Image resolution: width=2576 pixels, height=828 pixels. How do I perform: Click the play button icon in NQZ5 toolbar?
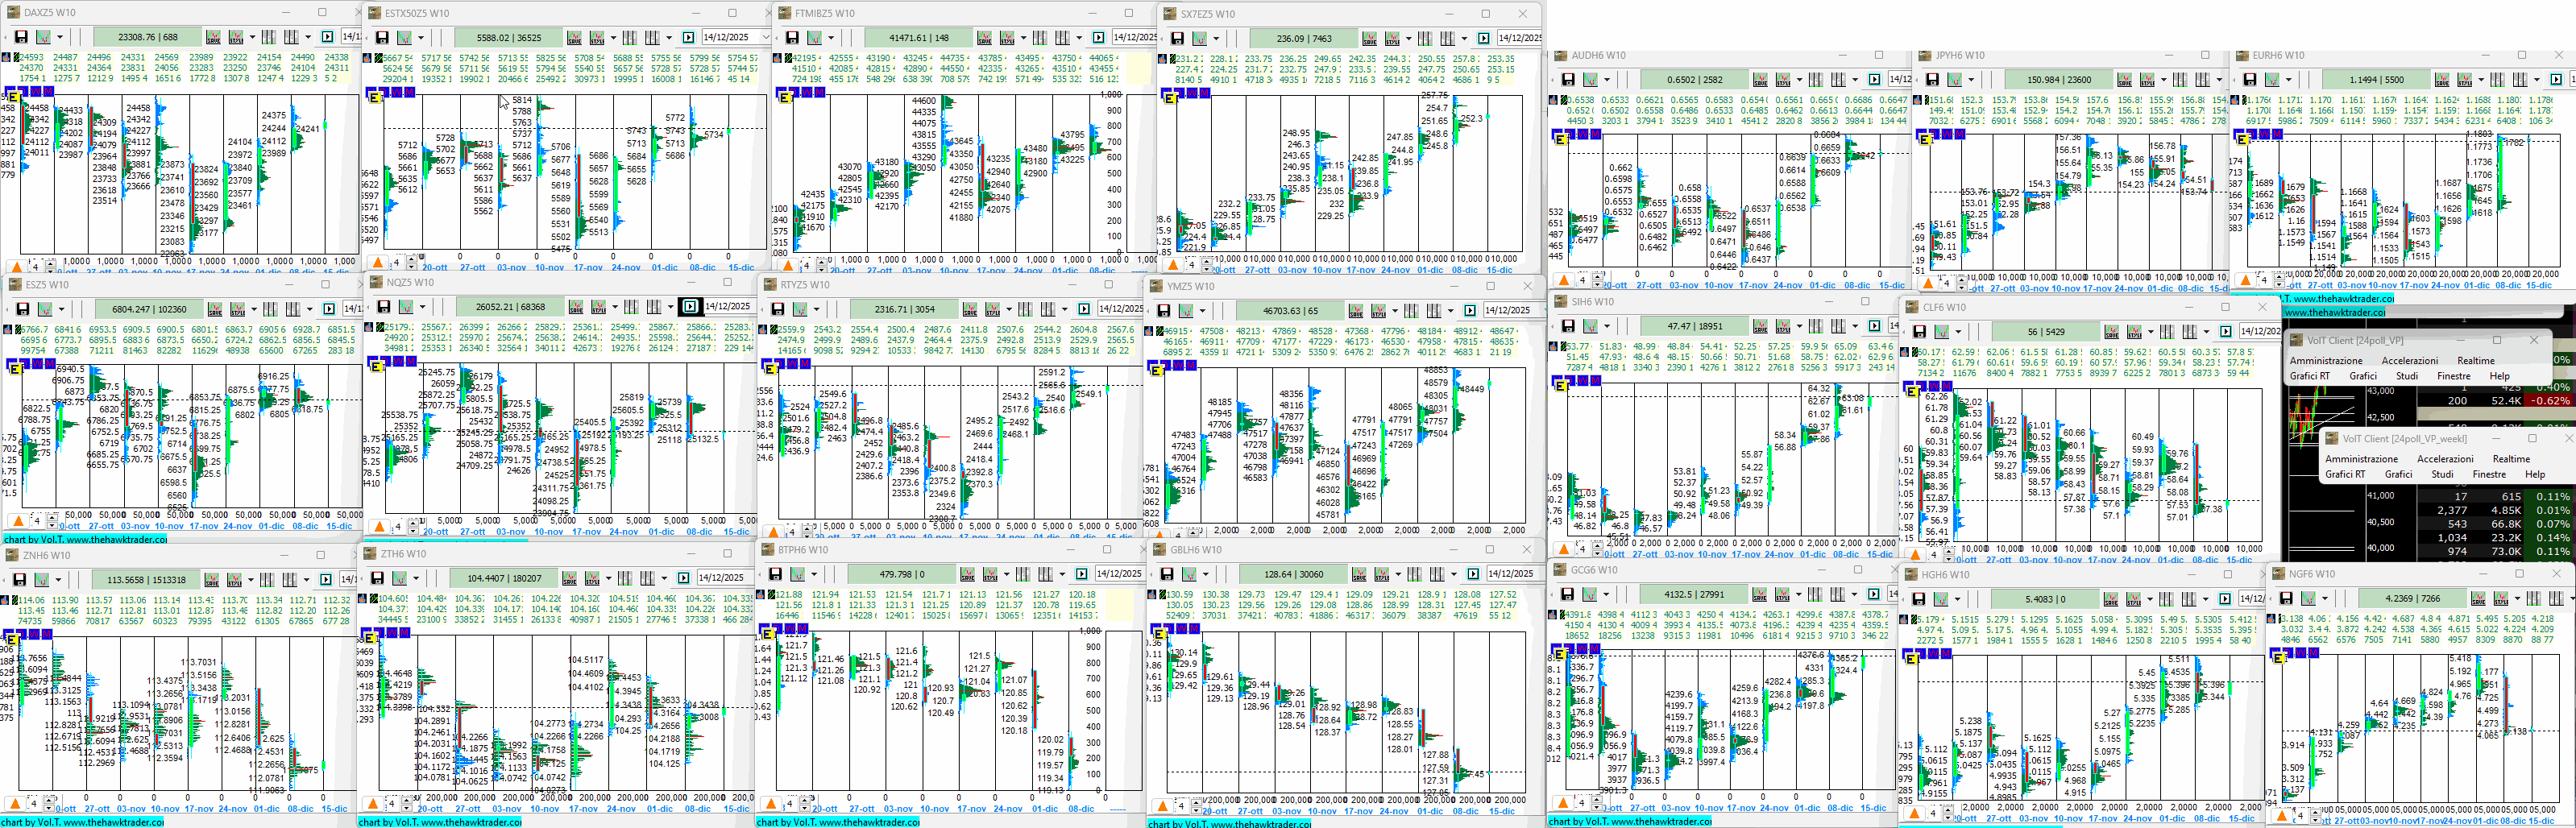(690, 307)
